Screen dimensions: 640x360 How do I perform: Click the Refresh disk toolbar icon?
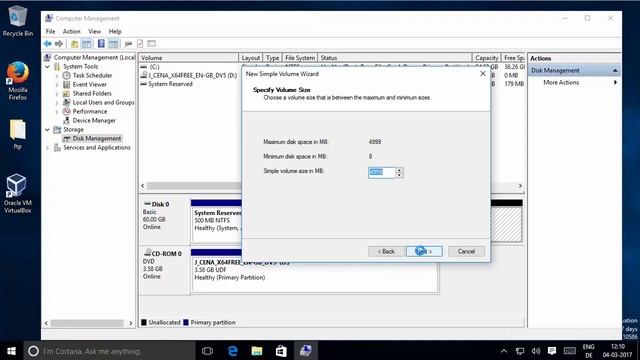tap(128, 44)
